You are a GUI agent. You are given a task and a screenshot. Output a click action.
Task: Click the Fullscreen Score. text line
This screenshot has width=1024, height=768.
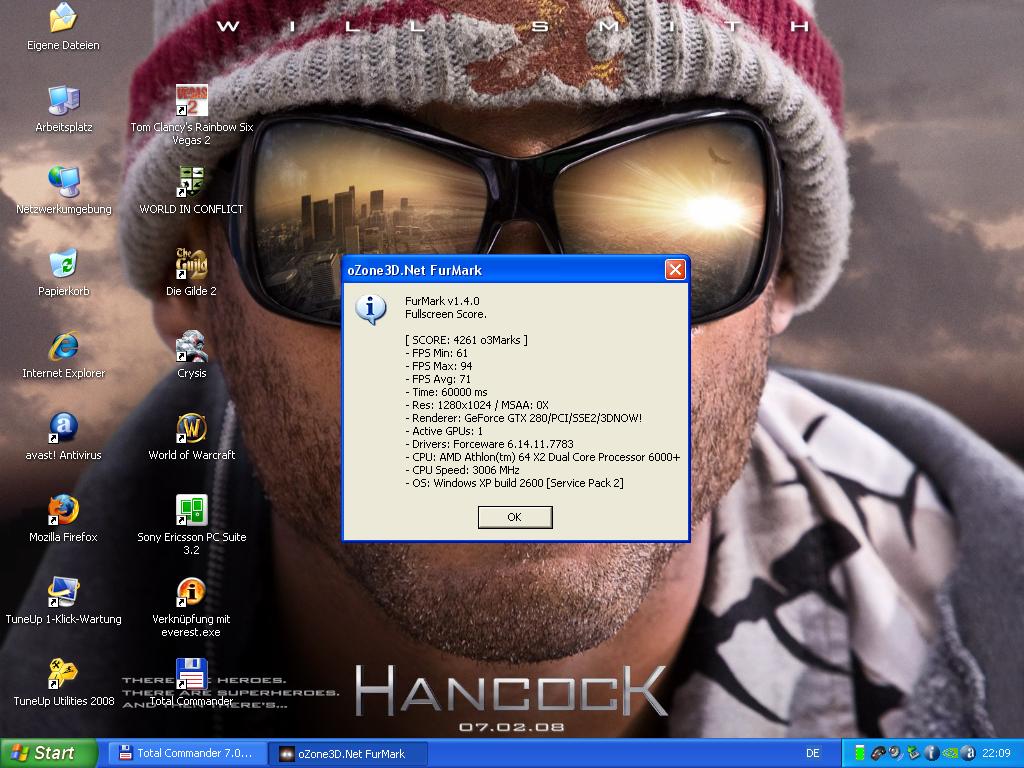pyautogui.click(x=446, y=314)
